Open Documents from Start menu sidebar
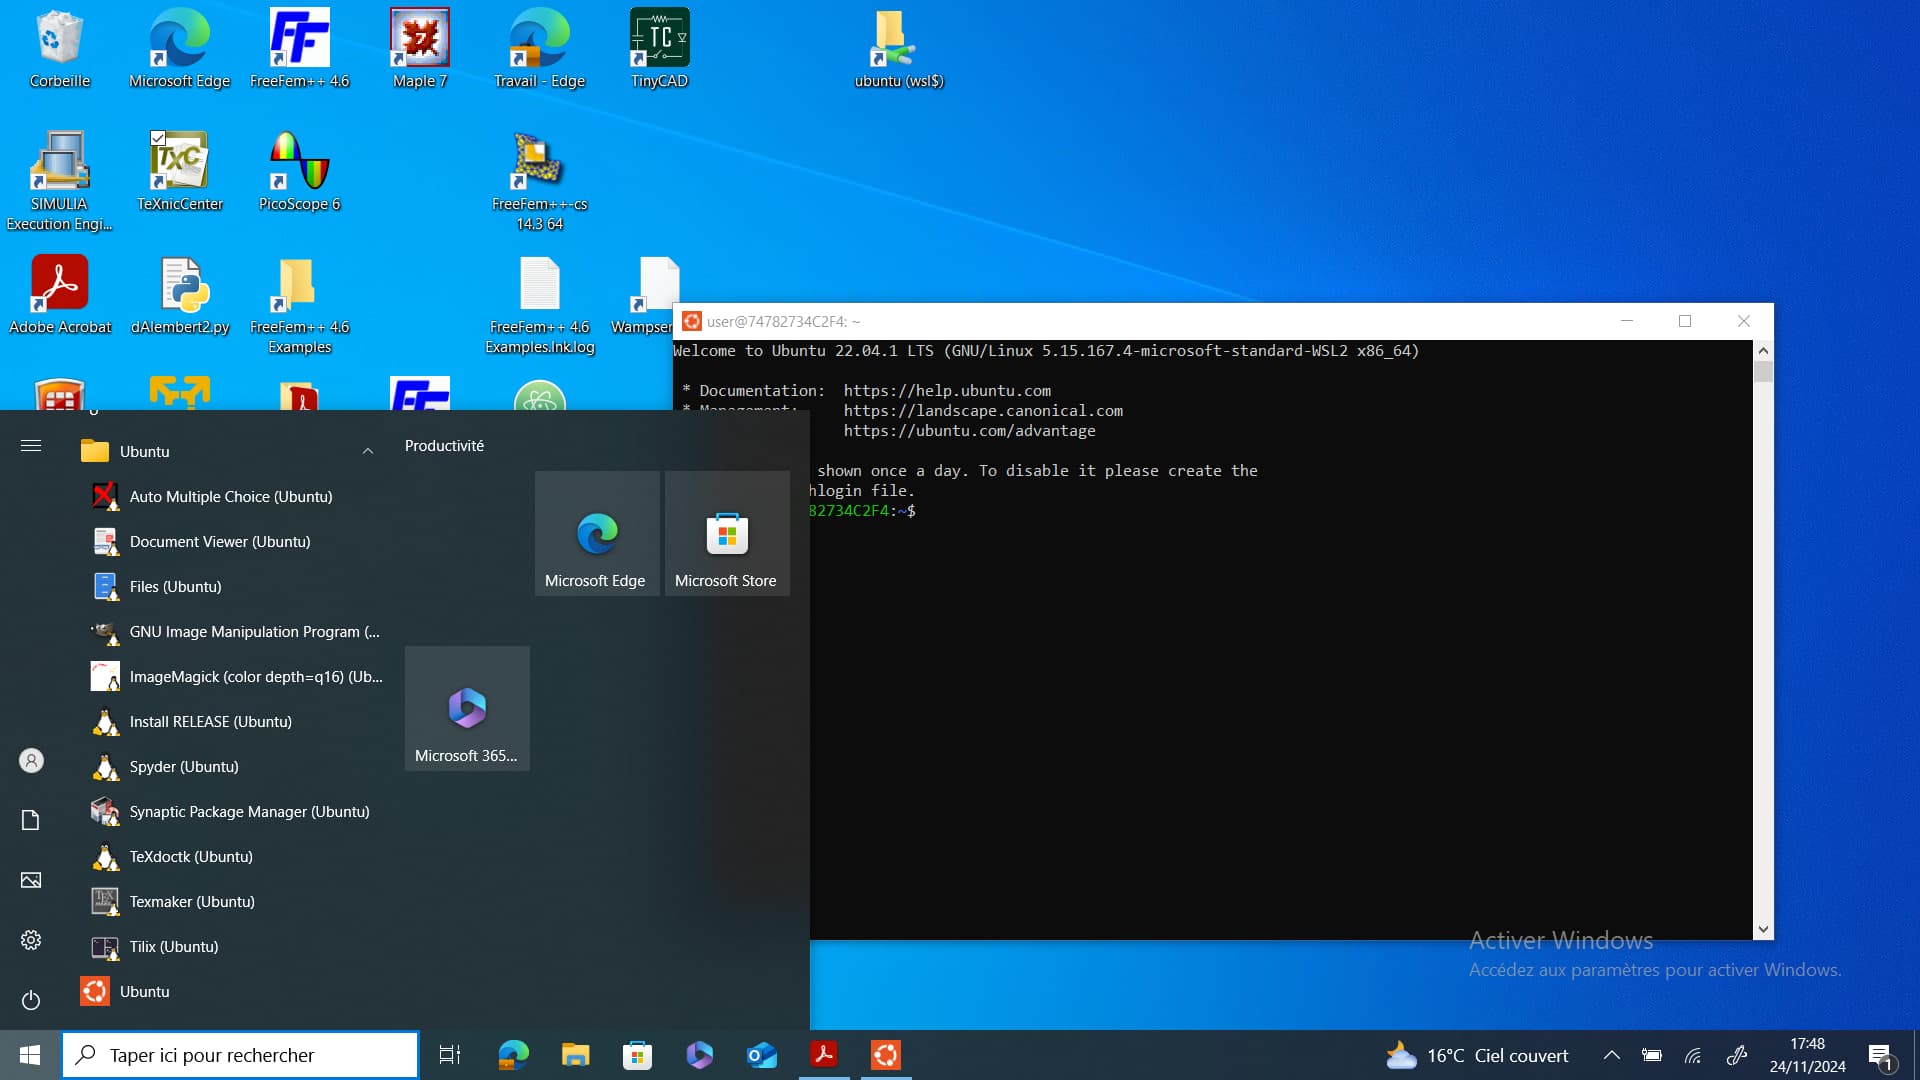The width and height of the screenshot is (1920, 1080). tap(31, 821)
